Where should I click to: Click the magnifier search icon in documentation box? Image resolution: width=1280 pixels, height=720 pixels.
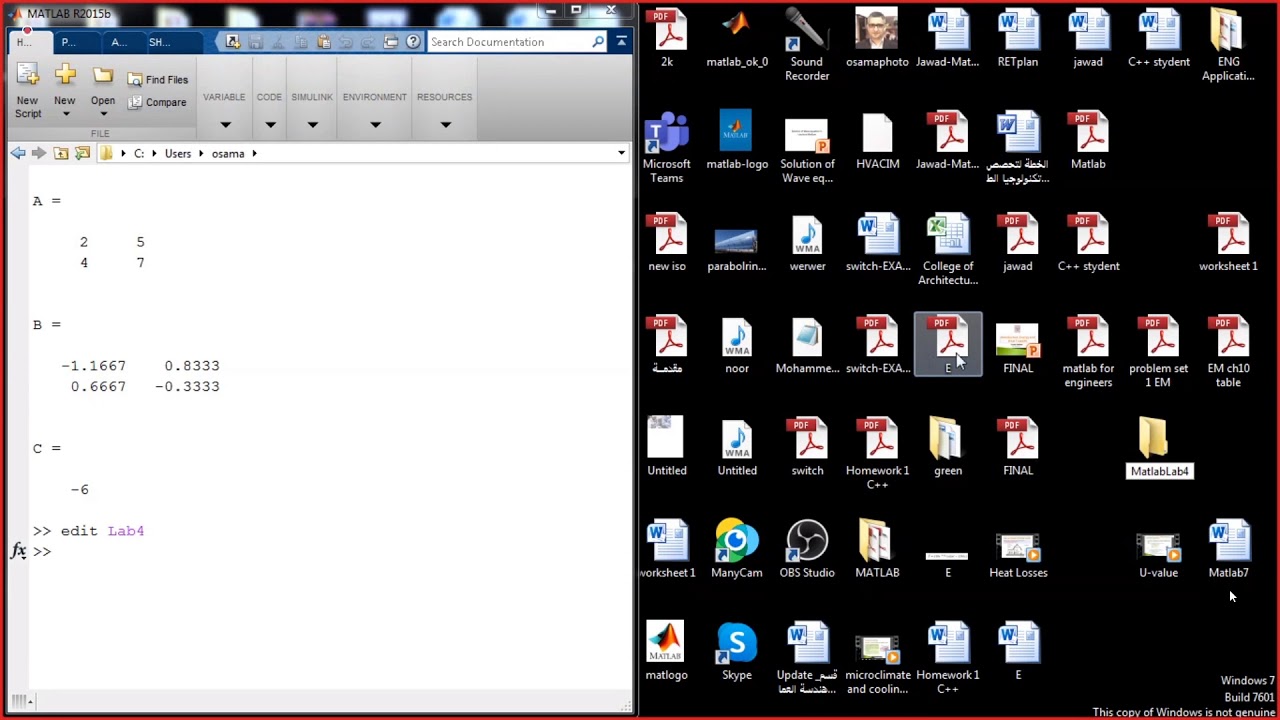[x=598, y=42]
